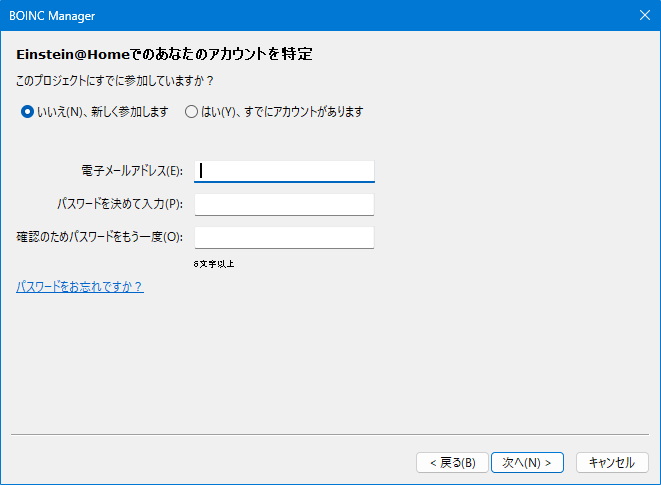The height and width of the screenshot is (485, 661).
Task: Select the はい(Y)、すでにアカウントがあります radio button
Action: (x=192, y=112)
